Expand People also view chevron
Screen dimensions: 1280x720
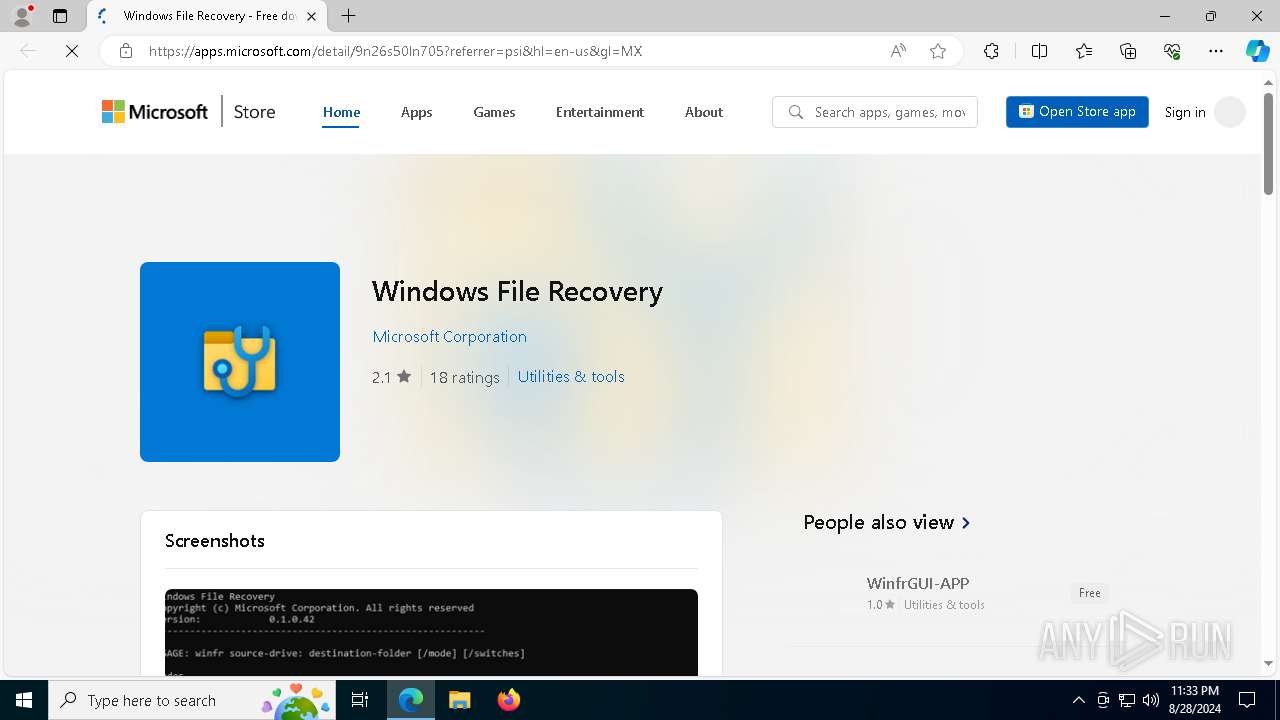tap(966, 523)
